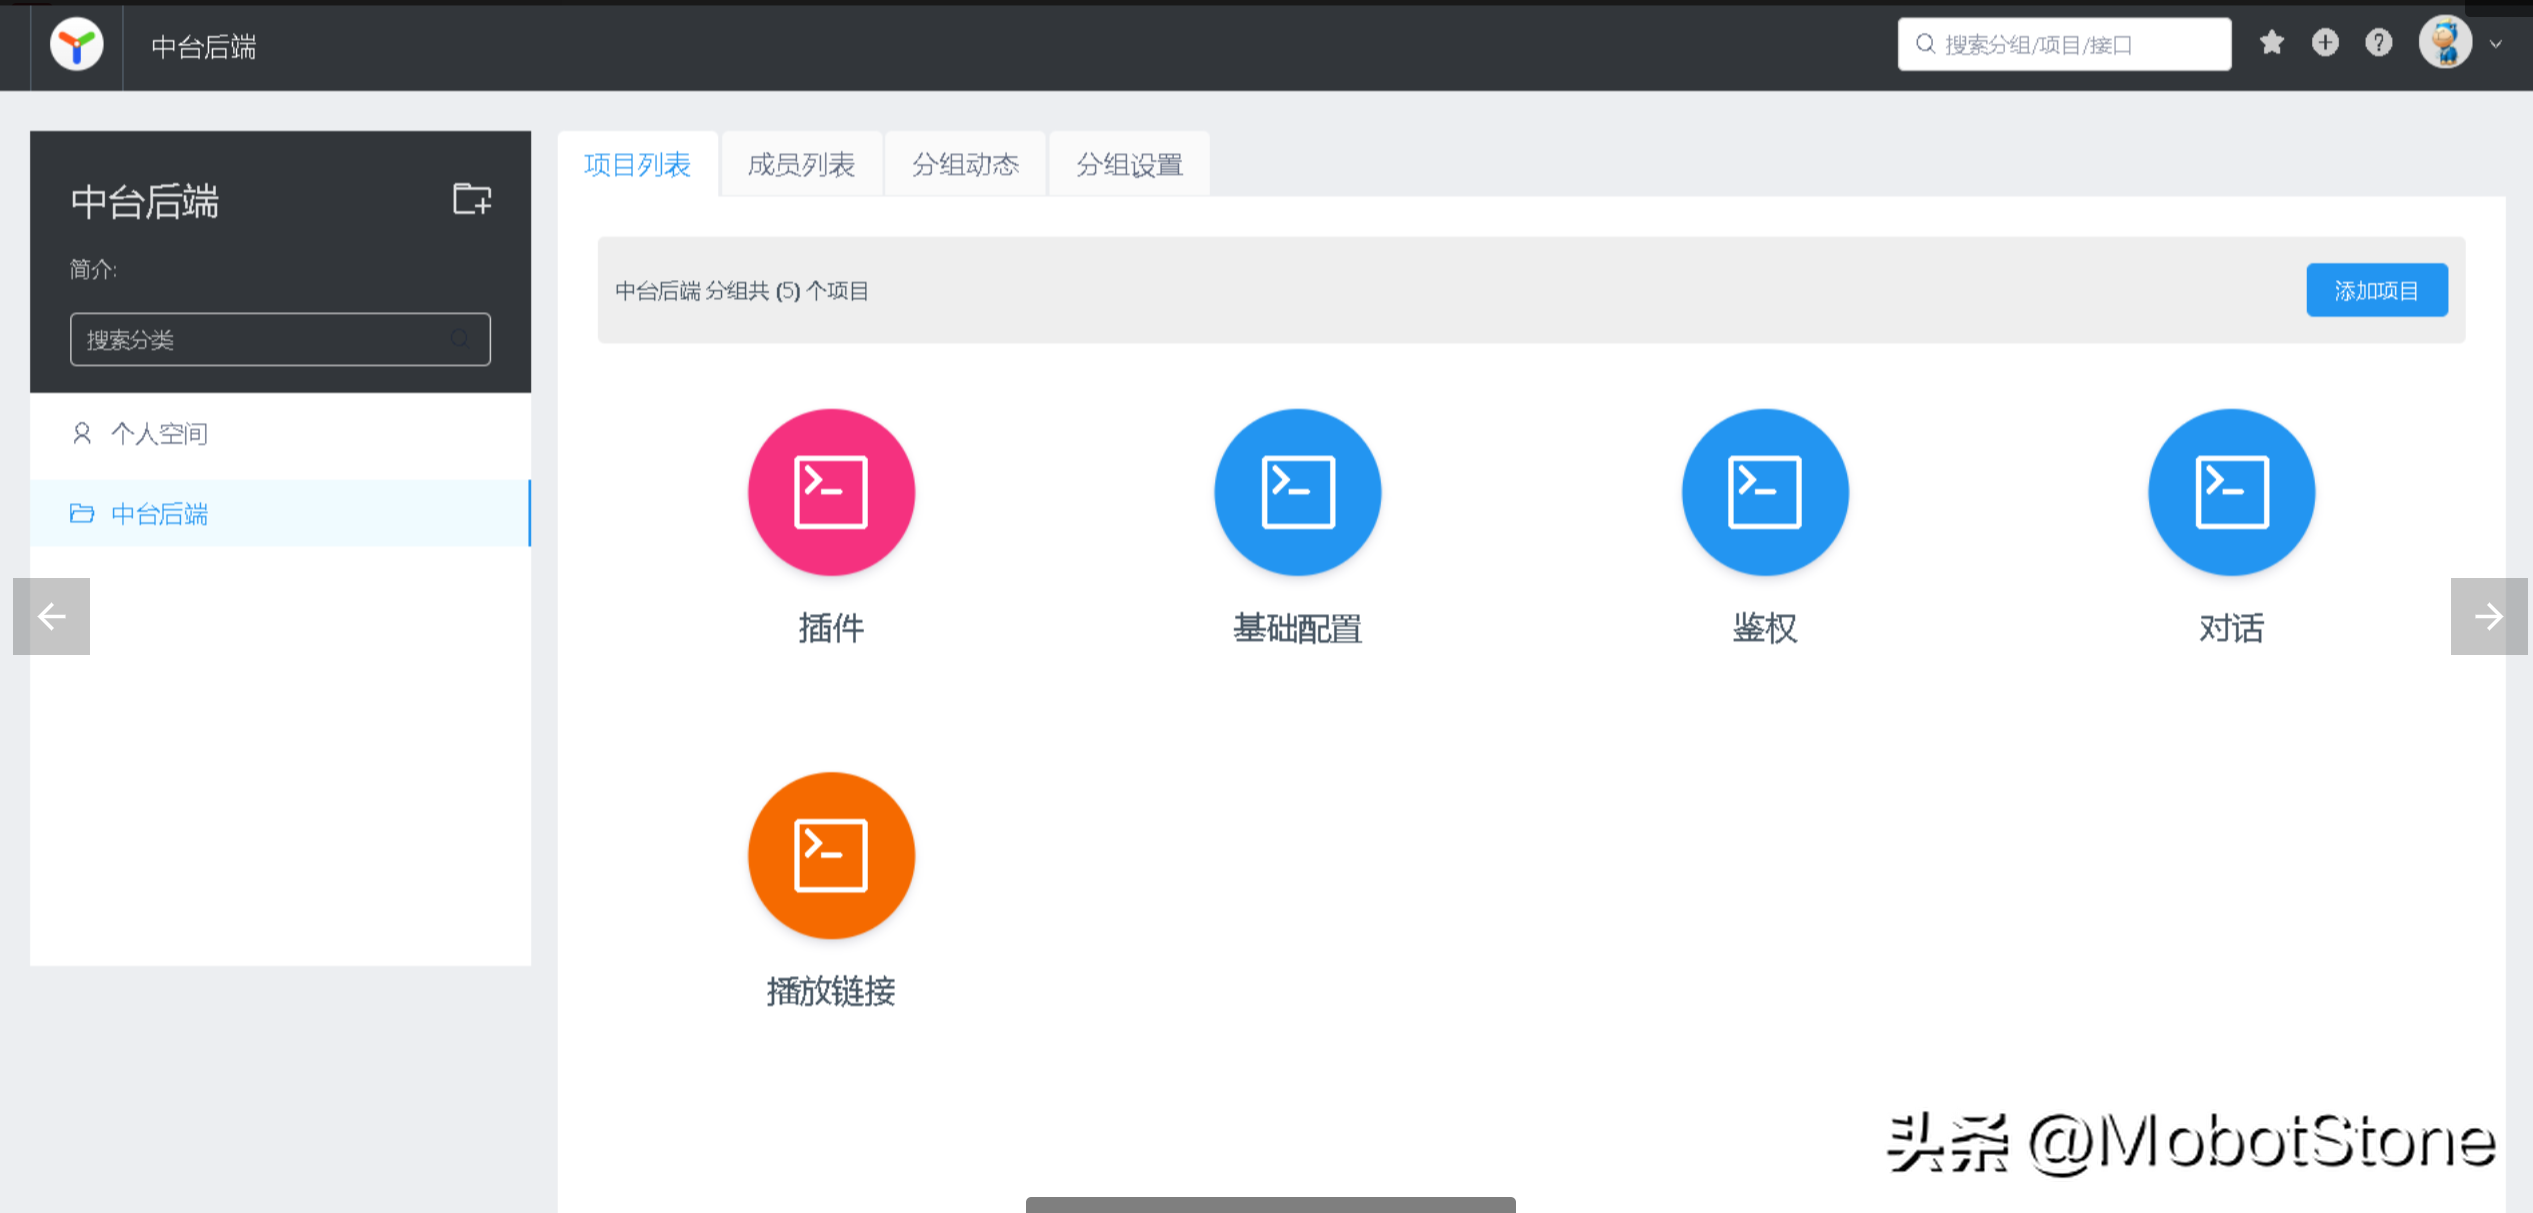
Task: Switch to the 成员列表 tab
Action: (x=800, y=163)
